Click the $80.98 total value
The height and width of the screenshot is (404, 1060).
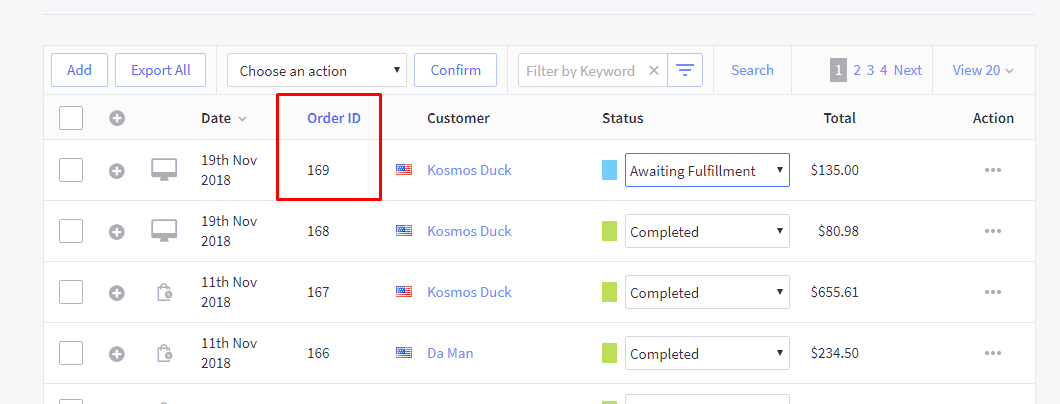pyautogui.click(x=838, y=231)
